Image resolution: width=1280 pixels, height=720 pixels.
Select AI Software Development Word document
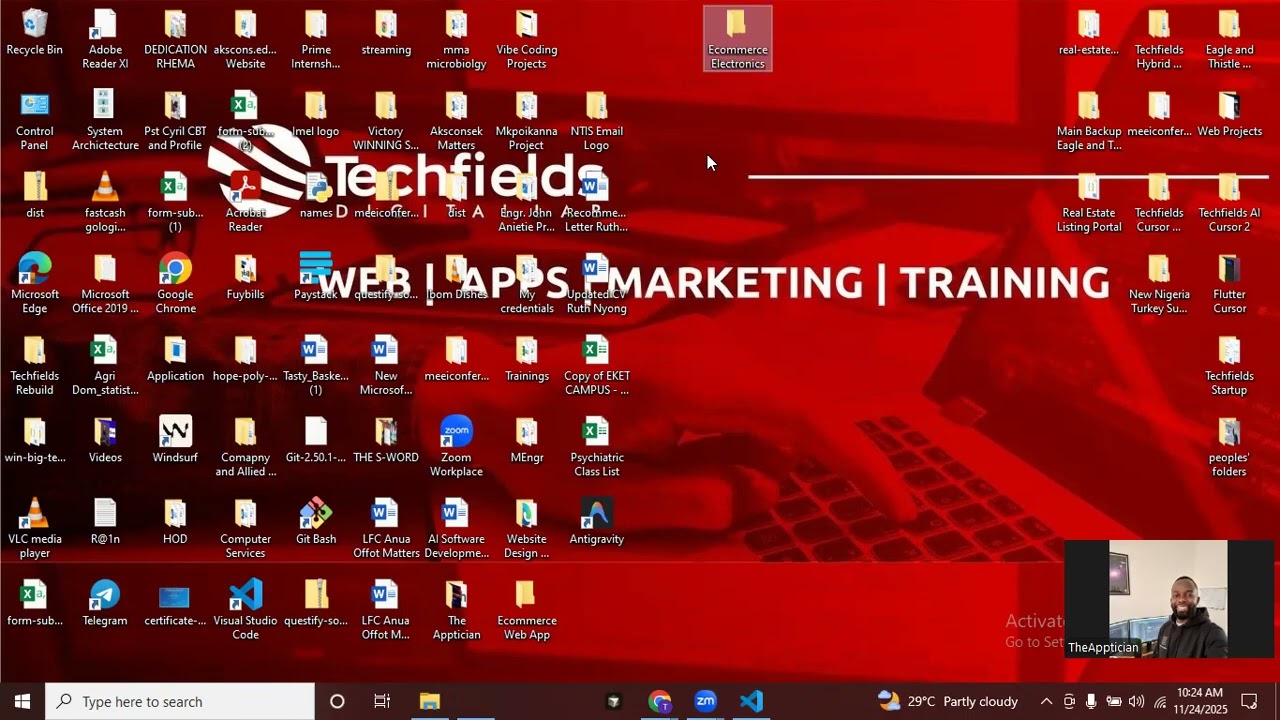456,529
